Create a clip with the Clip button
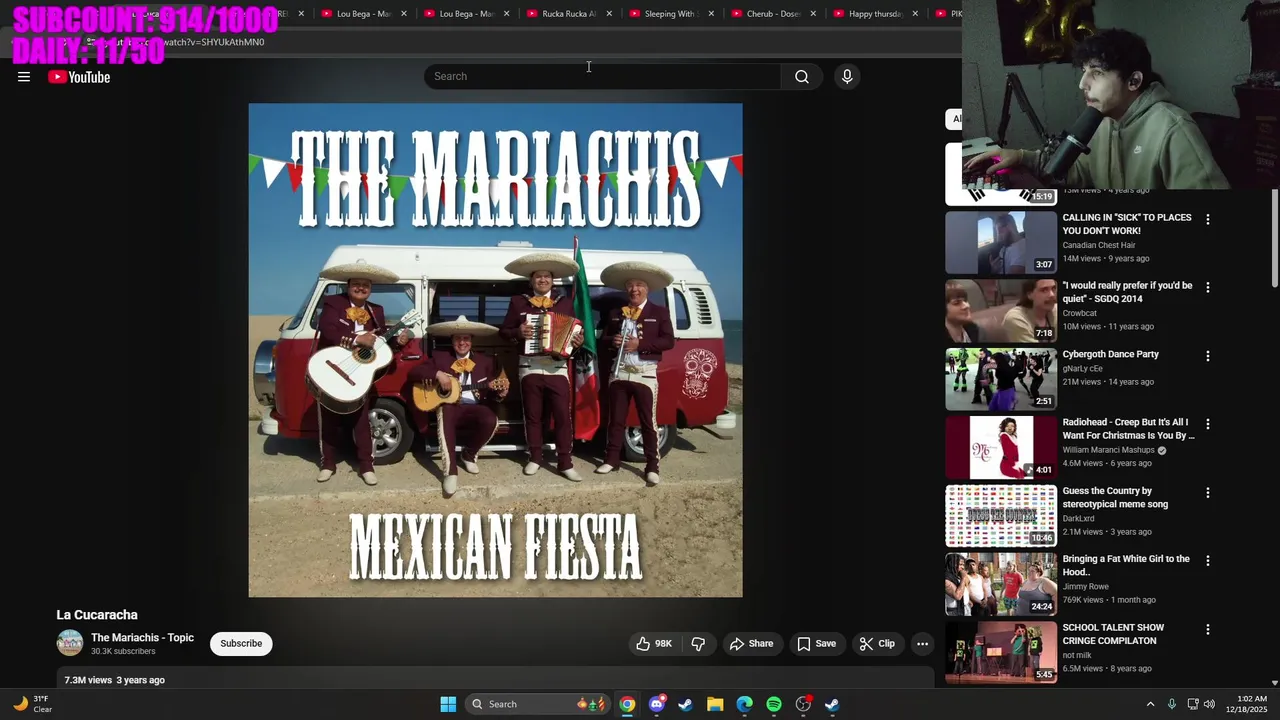This screenshot has height=720, width=1280. [x=877, y=644]
